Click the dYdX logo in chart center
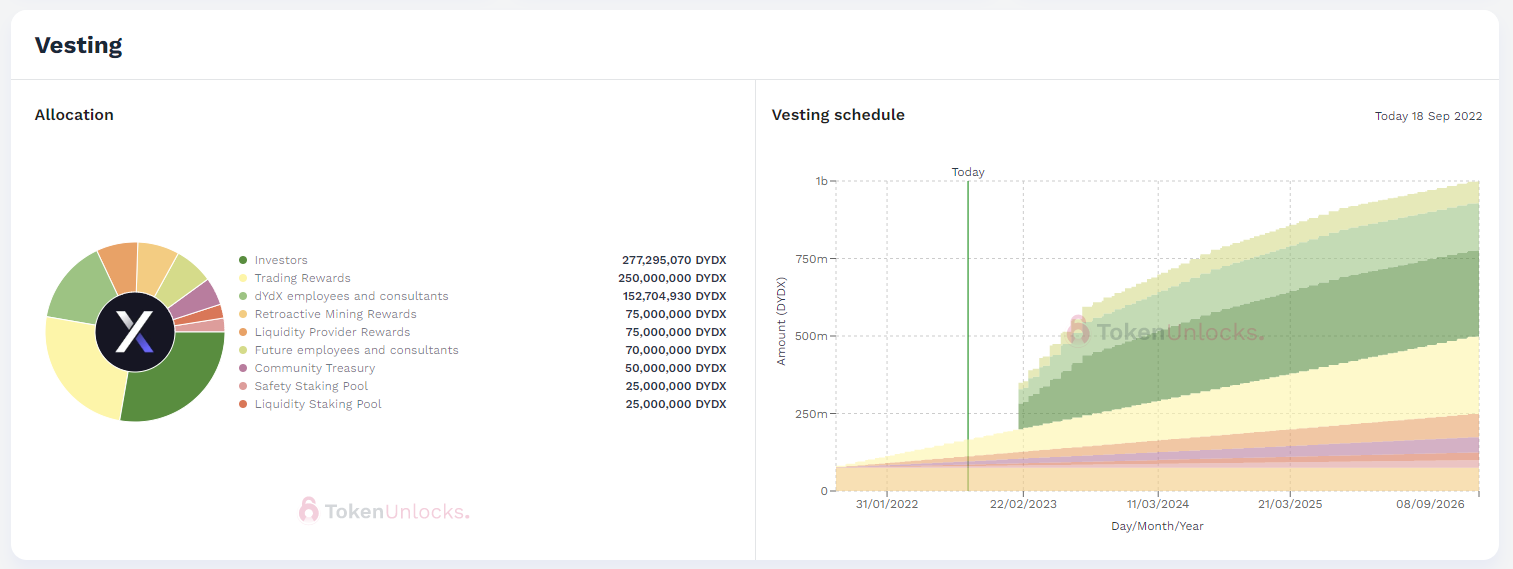 coord(135,332)
